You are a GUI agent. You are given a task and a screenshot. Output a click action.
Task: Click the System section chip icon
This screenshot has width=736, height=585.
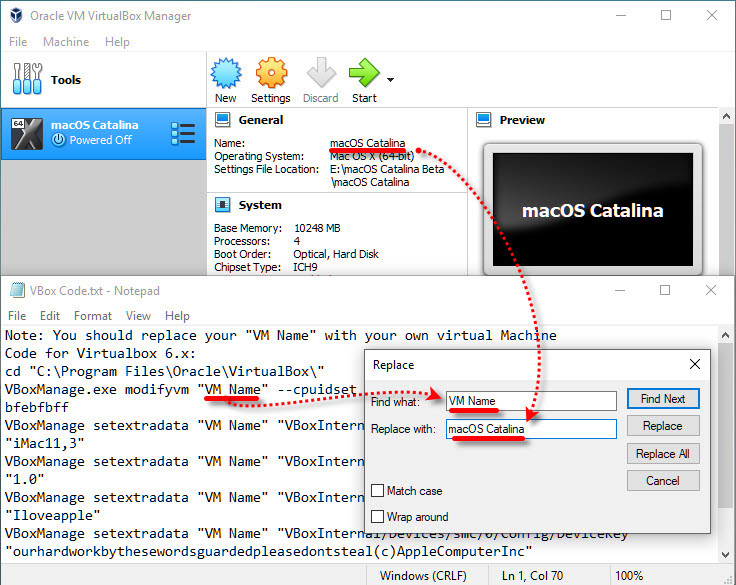222,205
